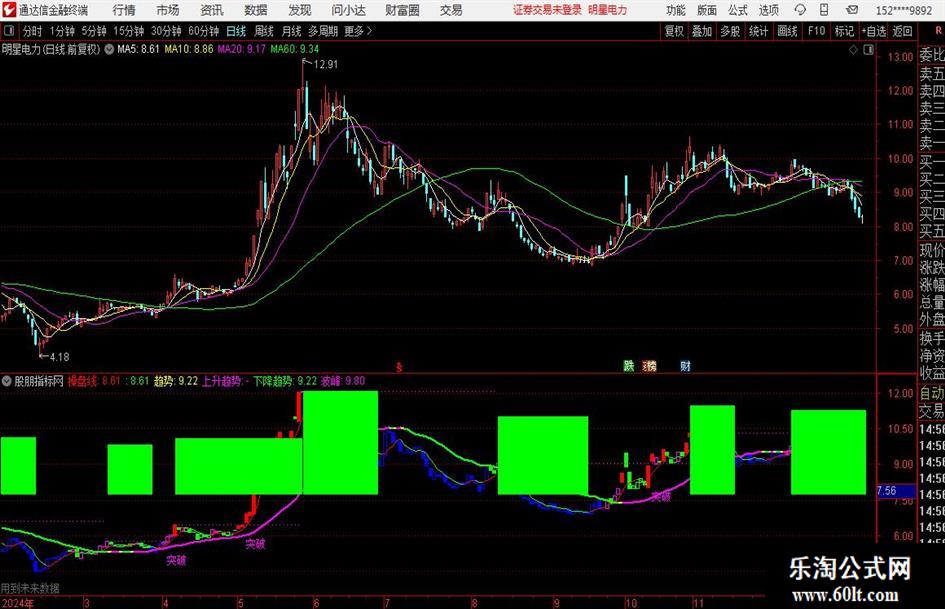Screen dimensions: 945x609
Task: Open the 版面 layout menu
Action: point(707,10)
